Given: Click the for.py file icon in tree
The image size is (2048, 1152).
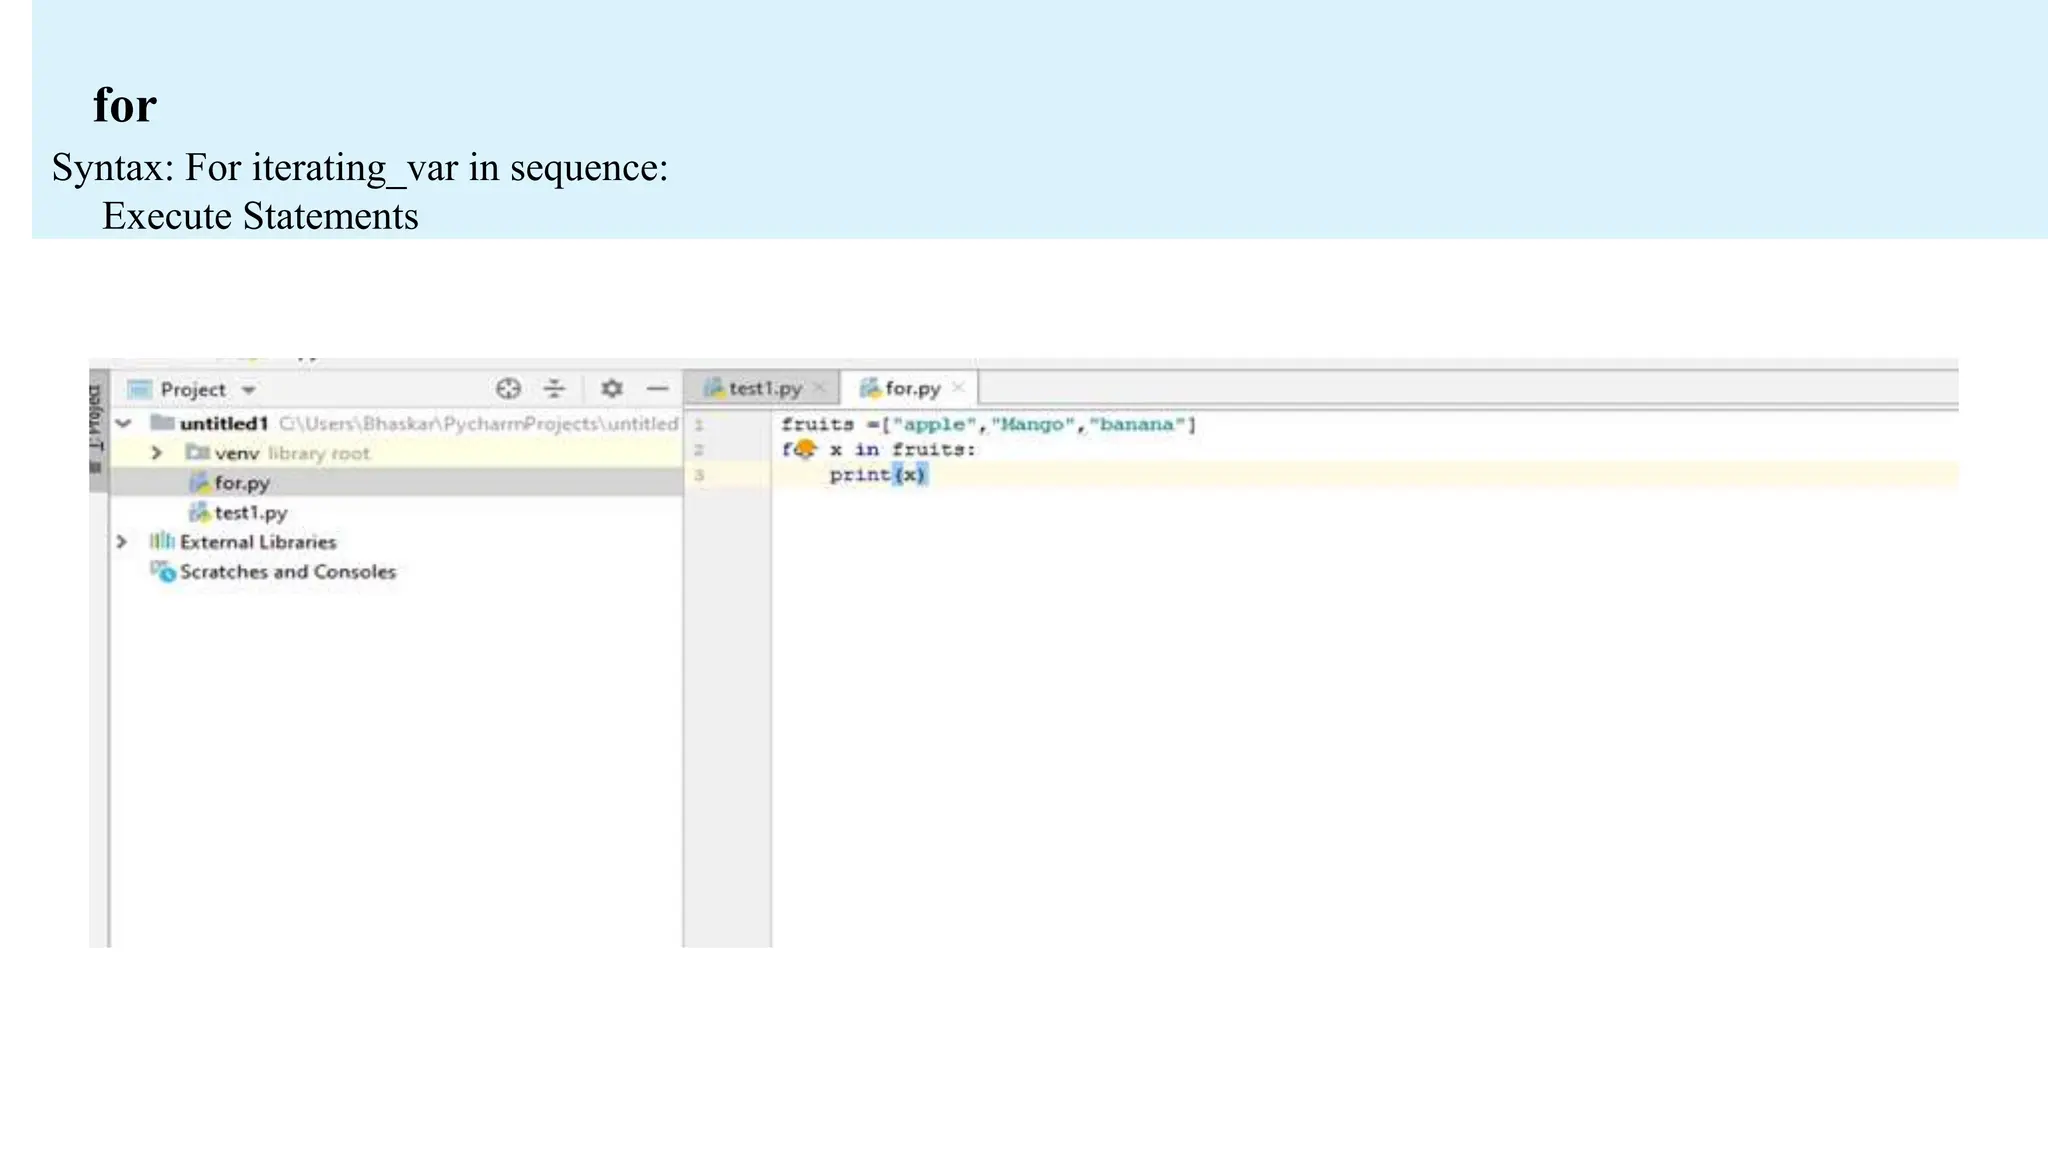Looking at the screenshot, I should pos(199,483).
